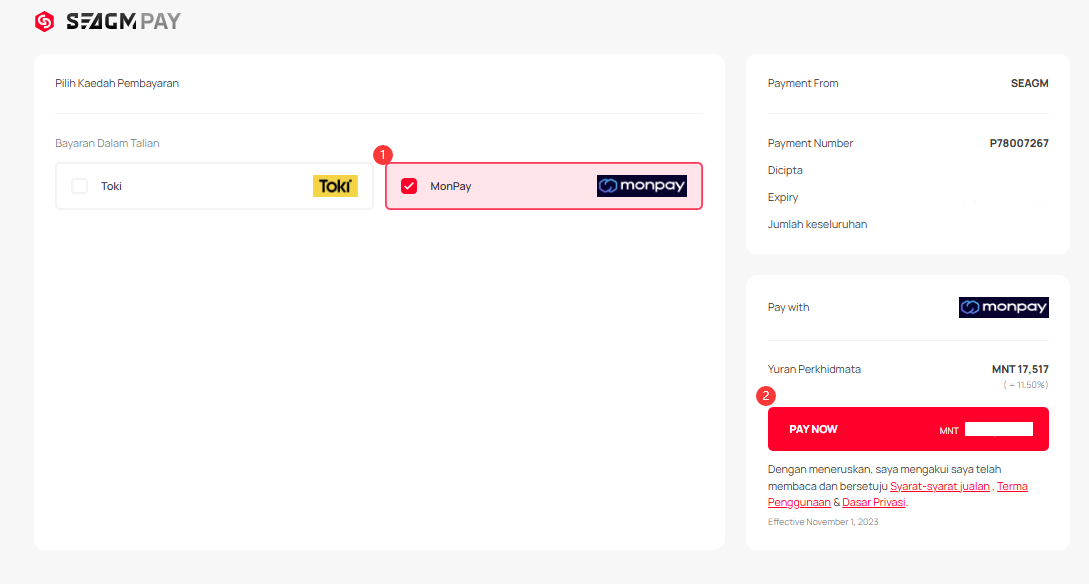Select the Toki payment method label

click(111, 186)
